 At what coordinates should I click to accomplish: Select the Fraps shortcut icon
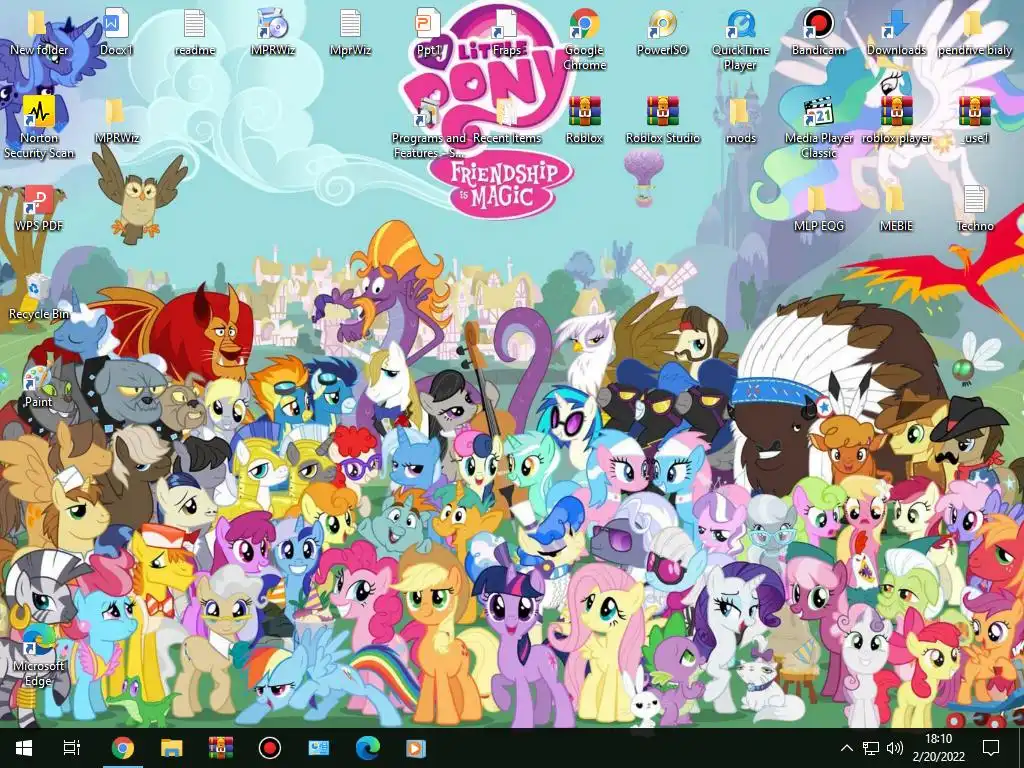[506, 33]
